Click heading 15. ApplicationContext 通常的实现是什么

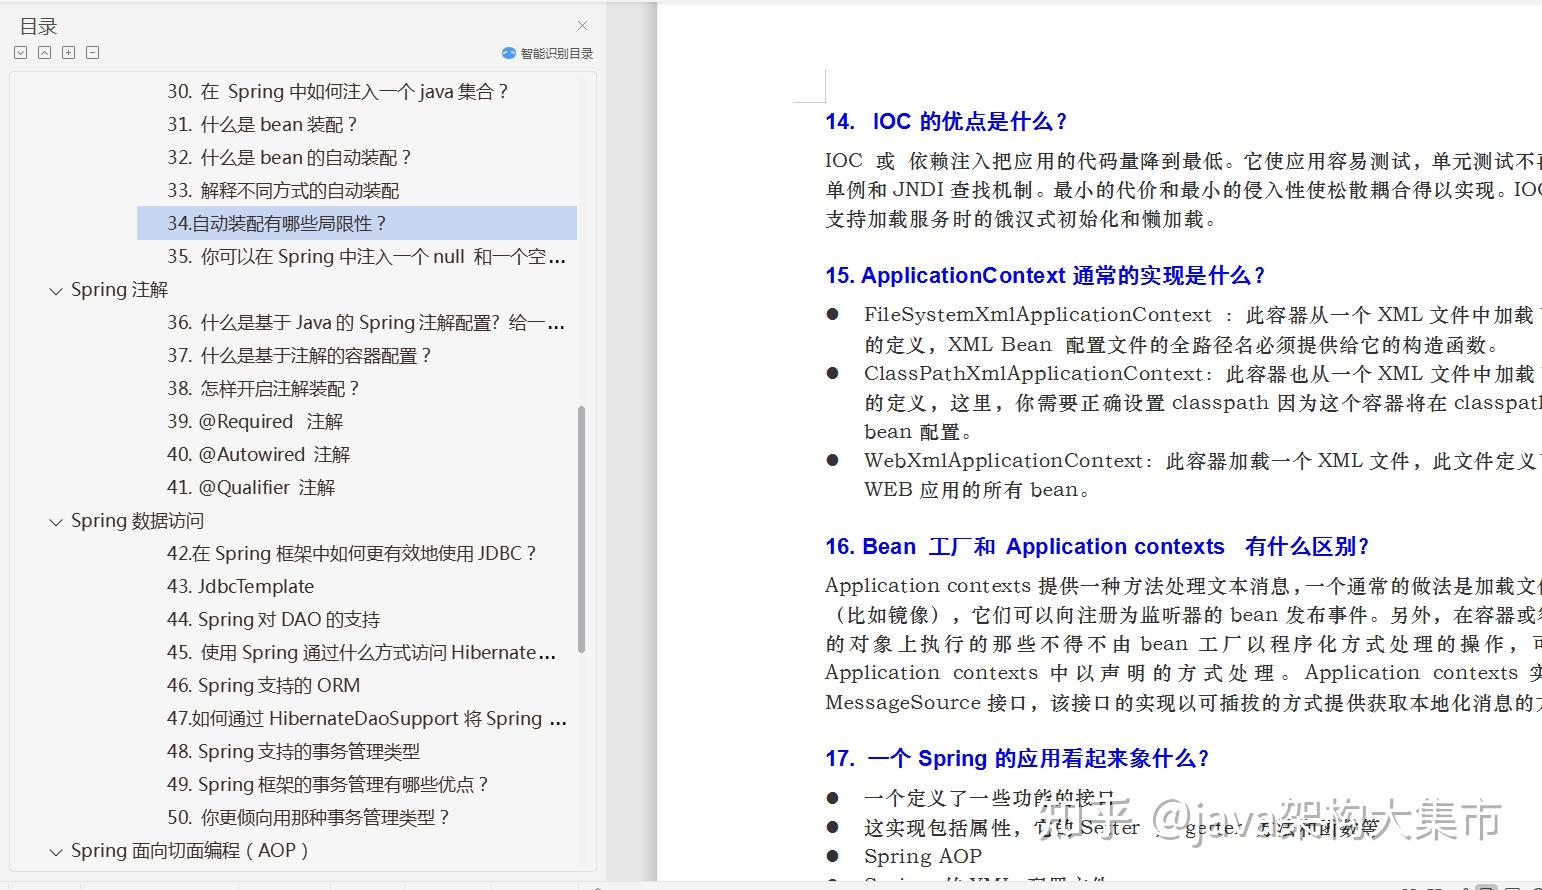tap(1045, 276)
